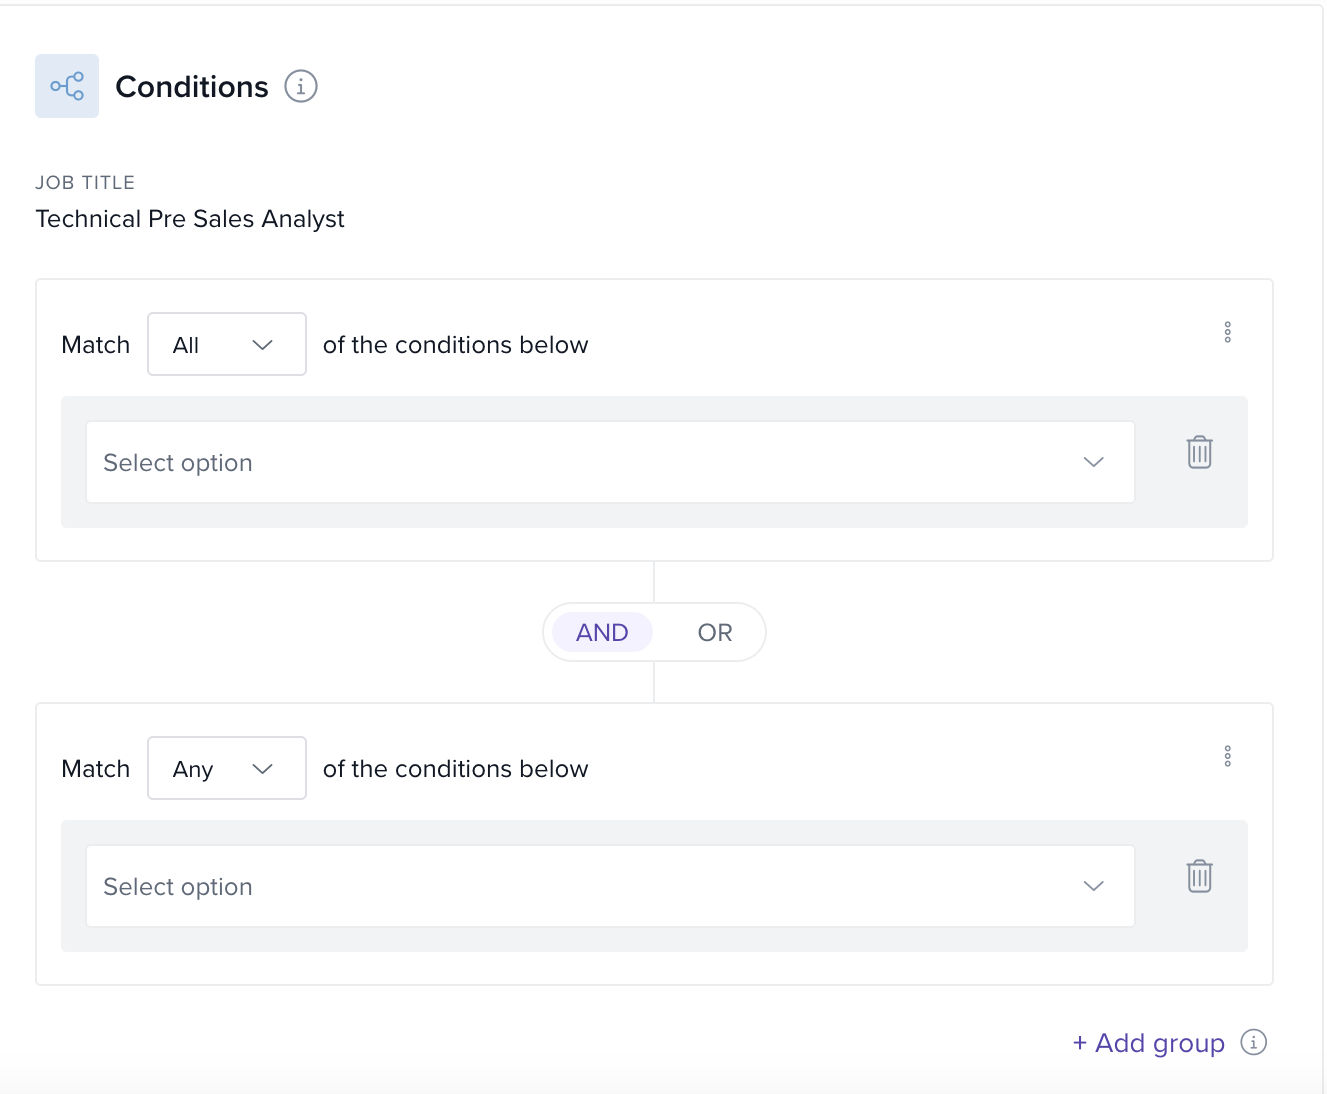
Task: Click the Conditions branch icon
Action: (67, 86)
